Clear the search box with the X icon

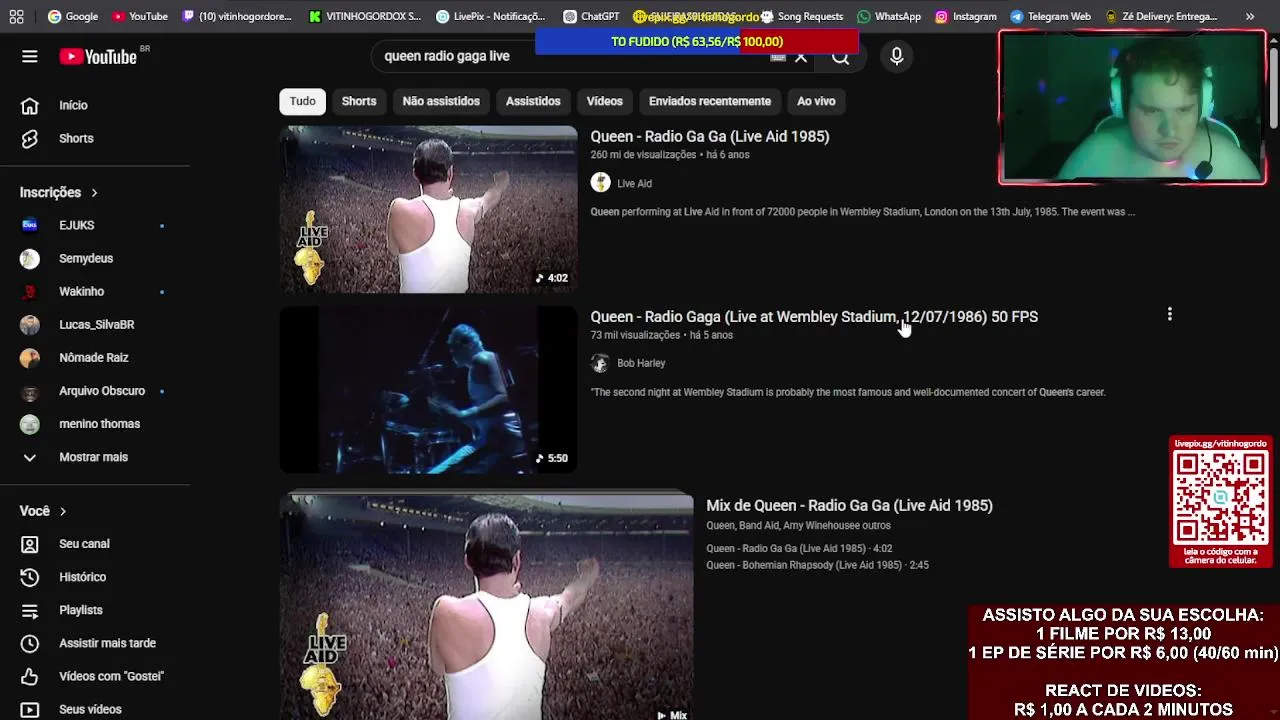point(801,57)
